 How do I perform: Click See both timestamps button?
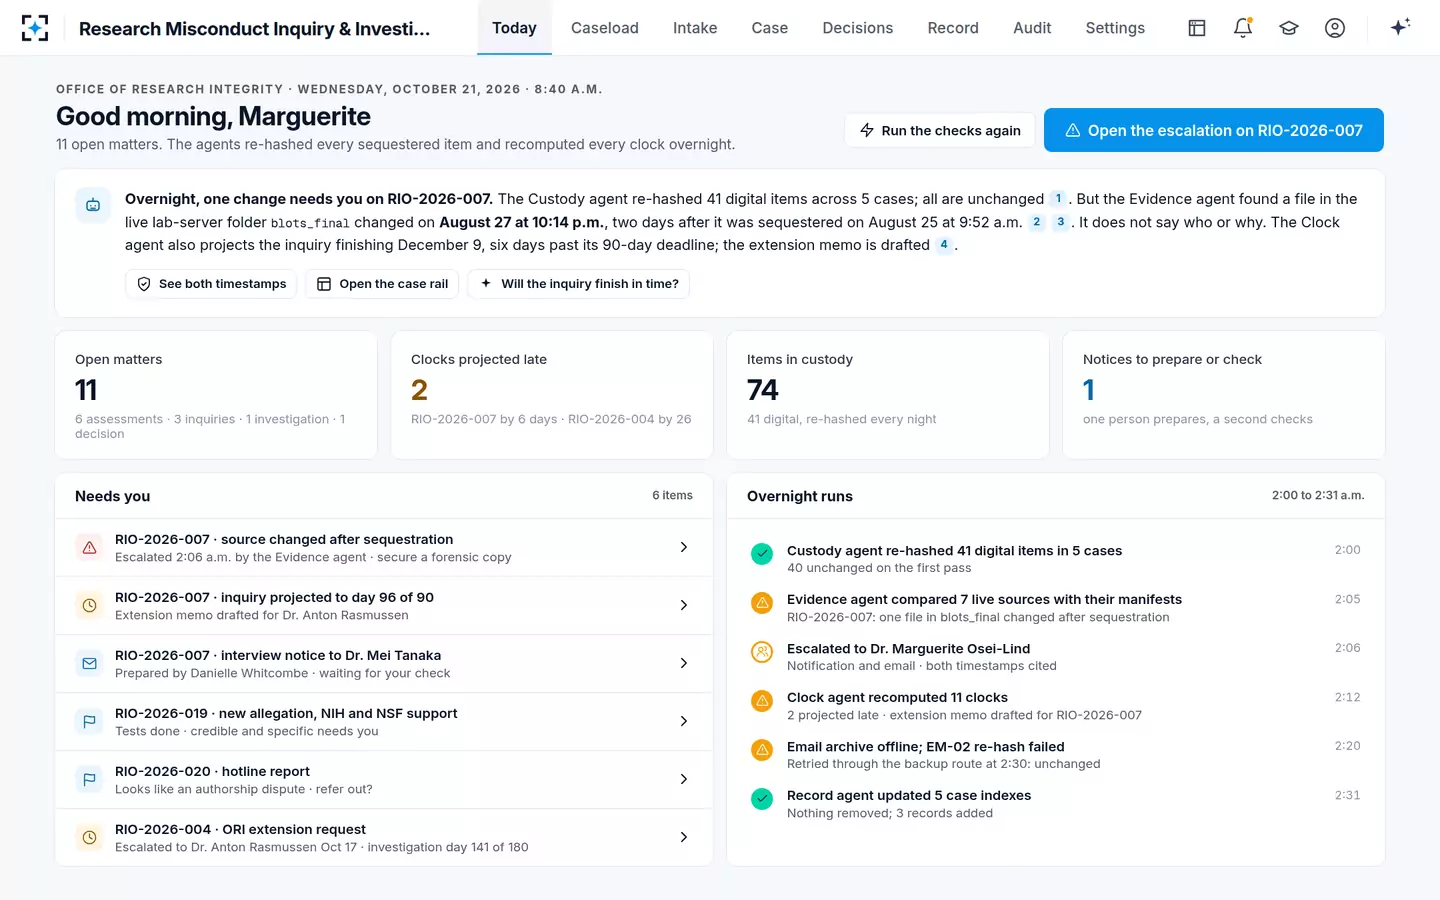click(211, 284)
